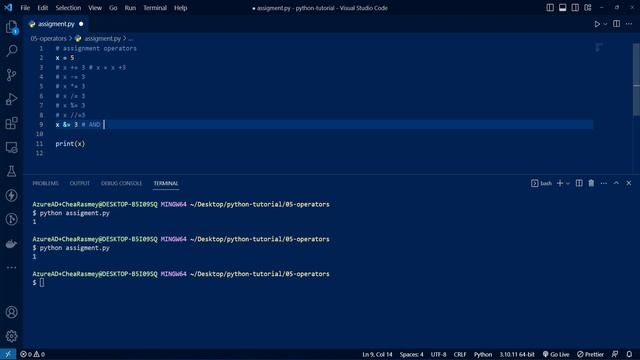
Task: Click the editor vertical scrollbar
Action: point(636,80)
